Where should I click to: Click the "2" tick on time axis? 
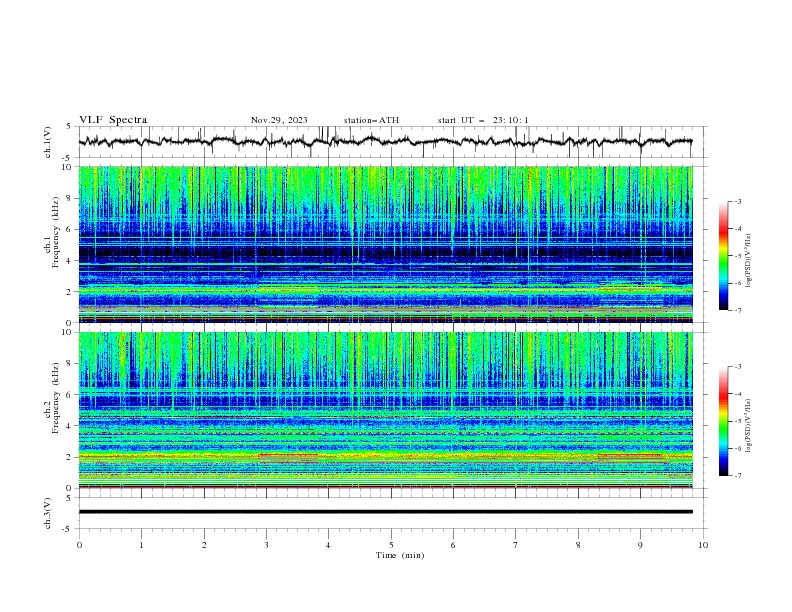point(204,545)
